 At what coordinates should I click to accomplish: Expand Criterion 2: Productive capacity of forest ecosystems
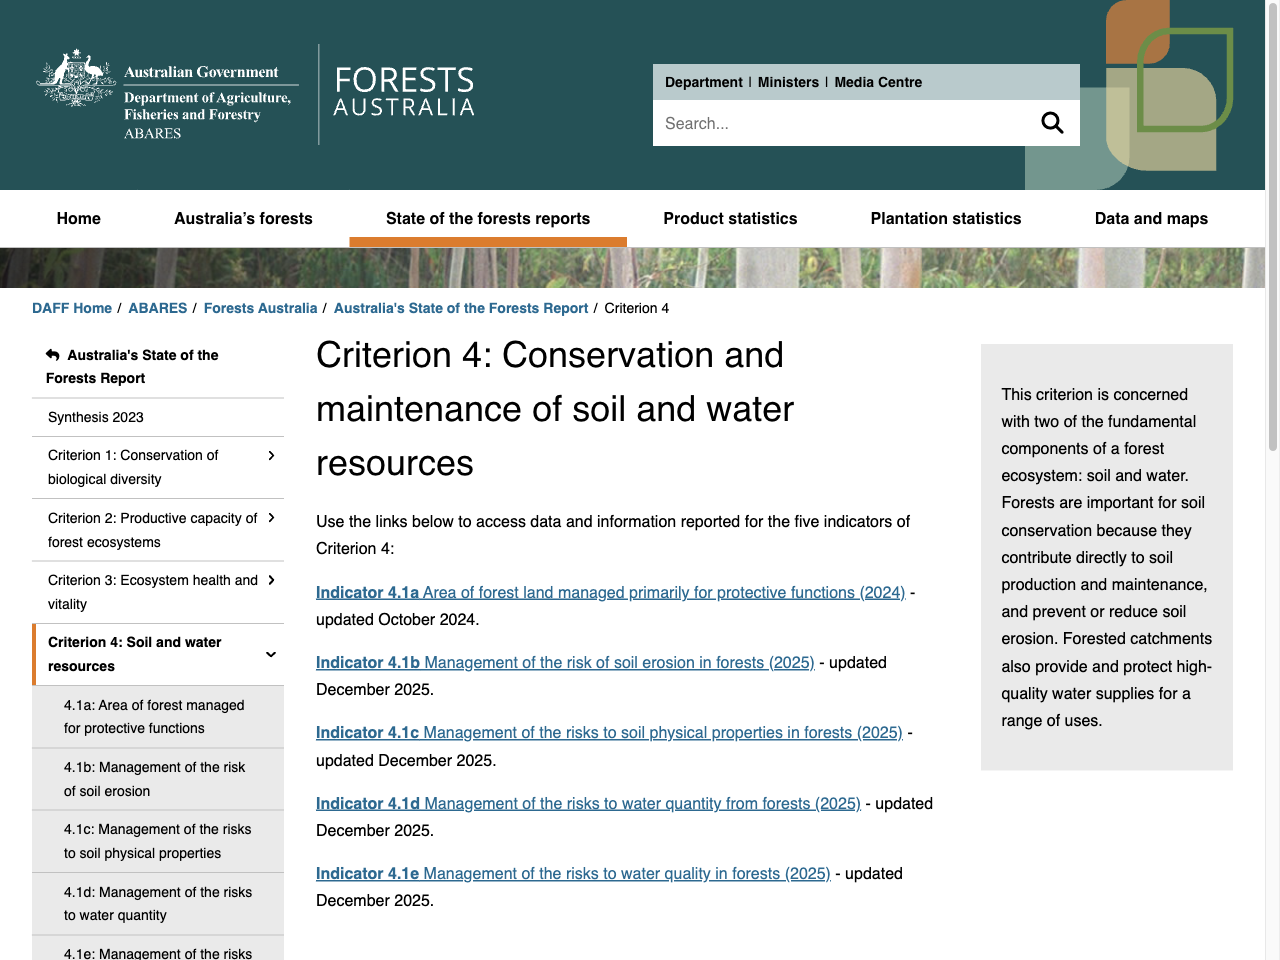tap(271, 517)
